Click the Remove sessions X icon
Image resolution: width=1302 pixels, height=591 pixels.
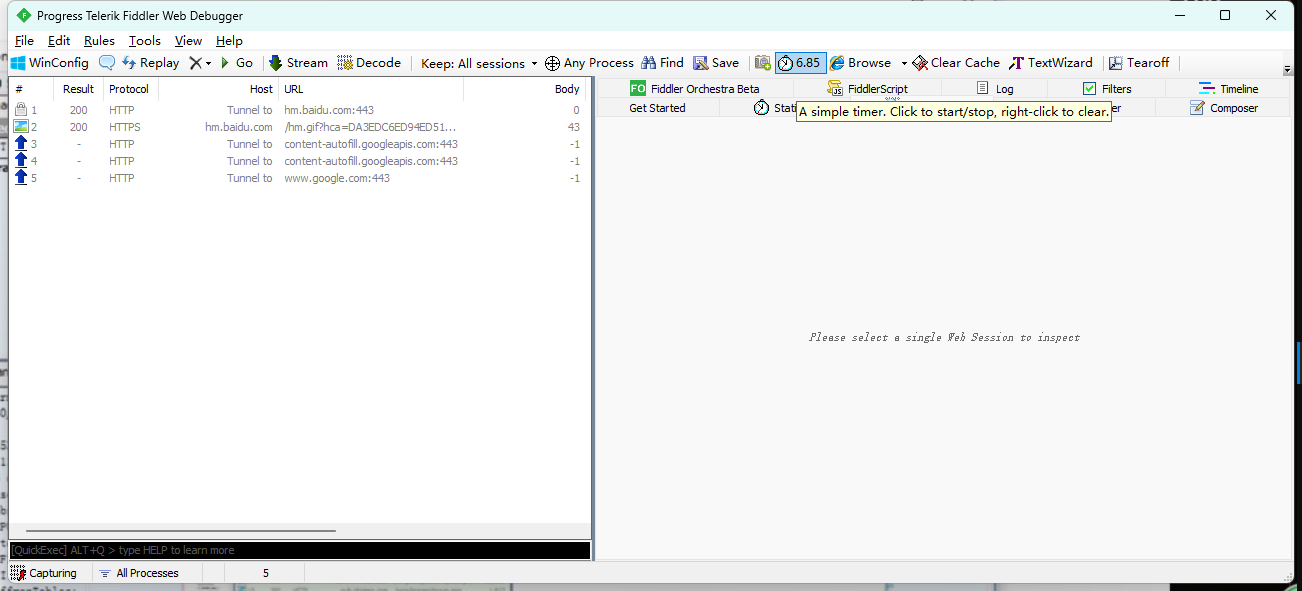pos(195,63)
